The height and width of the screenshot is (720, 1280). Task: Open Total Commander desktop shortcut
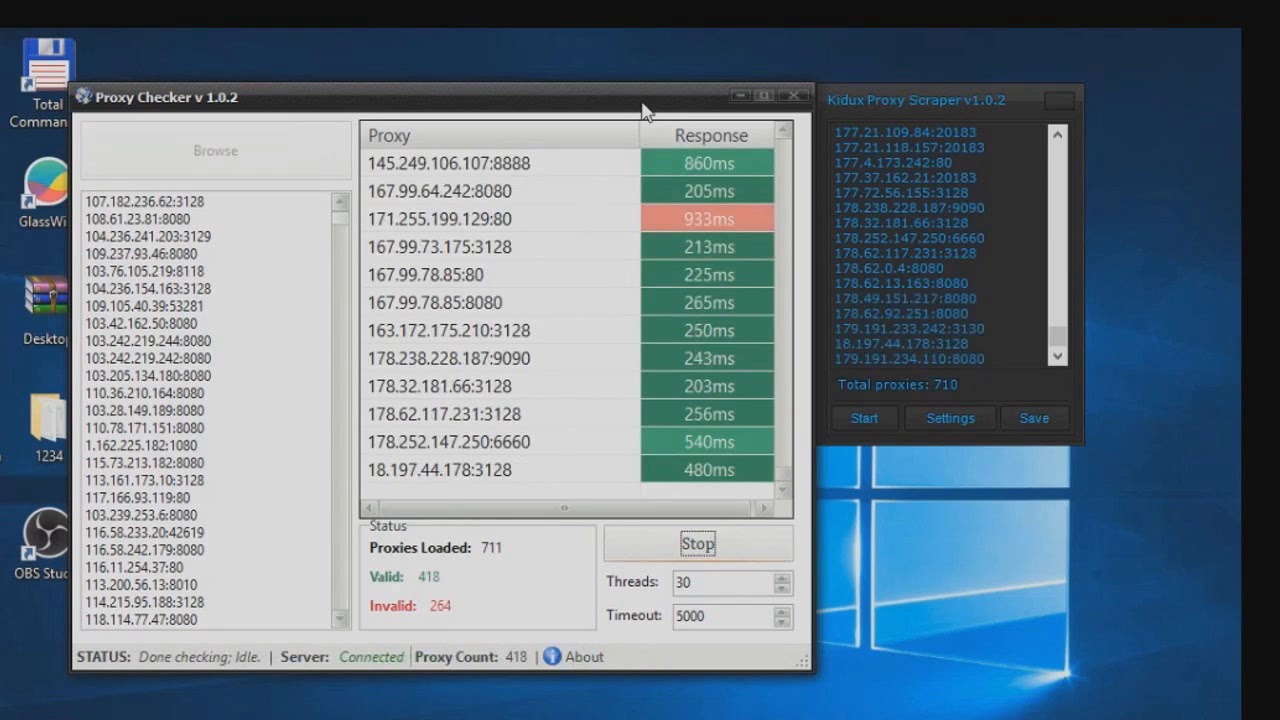(x=47, y=85)
